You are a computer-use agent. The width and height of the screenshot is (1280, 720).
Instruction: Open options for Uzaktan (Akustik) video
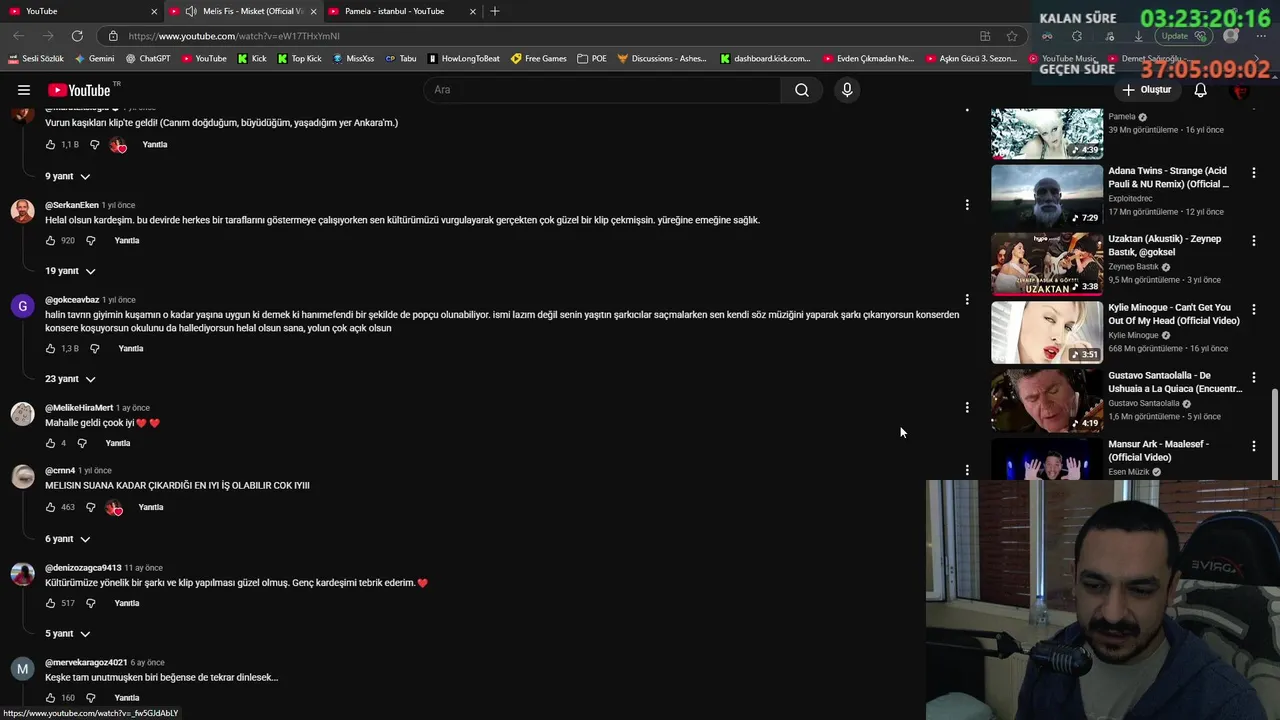pyautogui.click(x=1254, y=241)
